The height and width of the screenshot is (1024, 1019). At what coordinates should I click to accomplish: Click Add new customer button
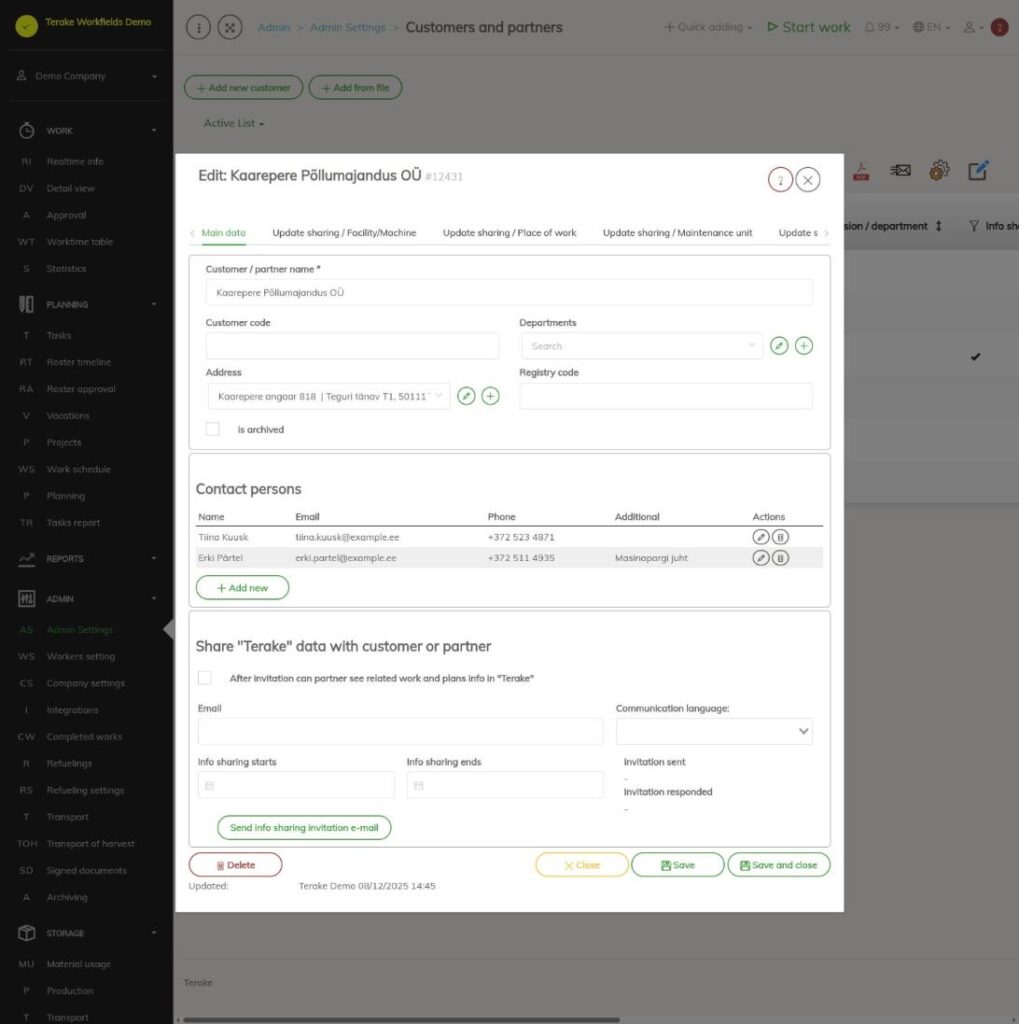244,88
